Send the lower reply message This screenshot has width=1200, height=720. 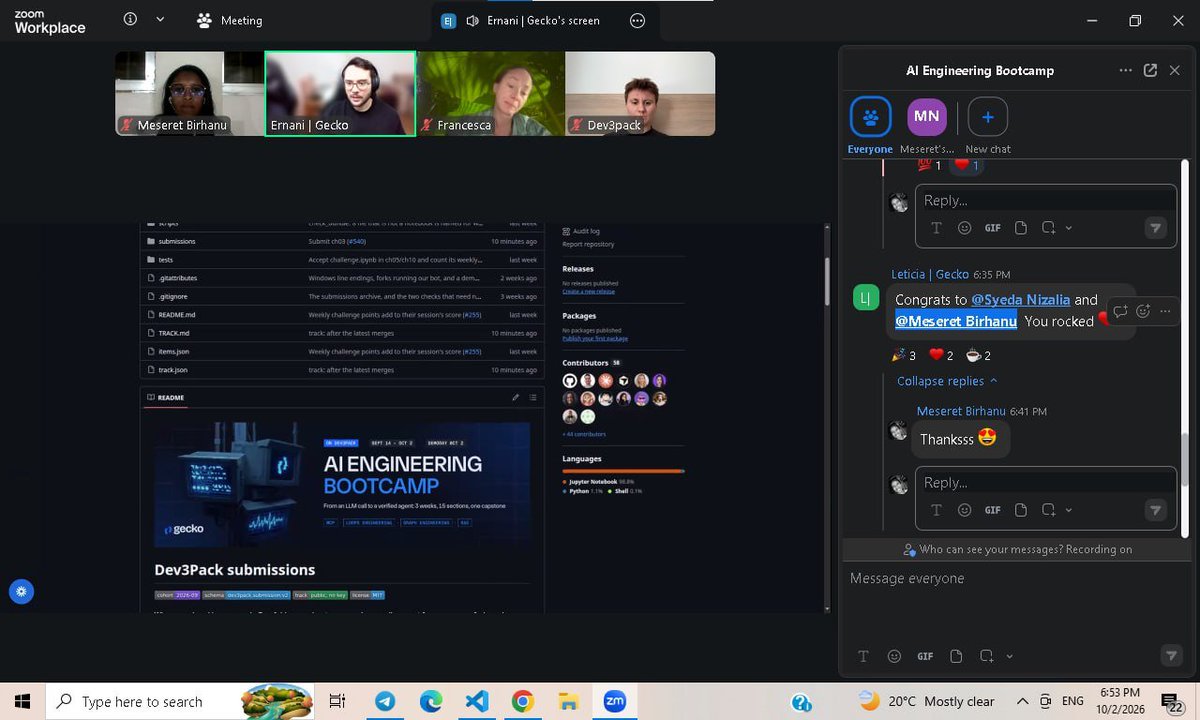[1155, 510]
